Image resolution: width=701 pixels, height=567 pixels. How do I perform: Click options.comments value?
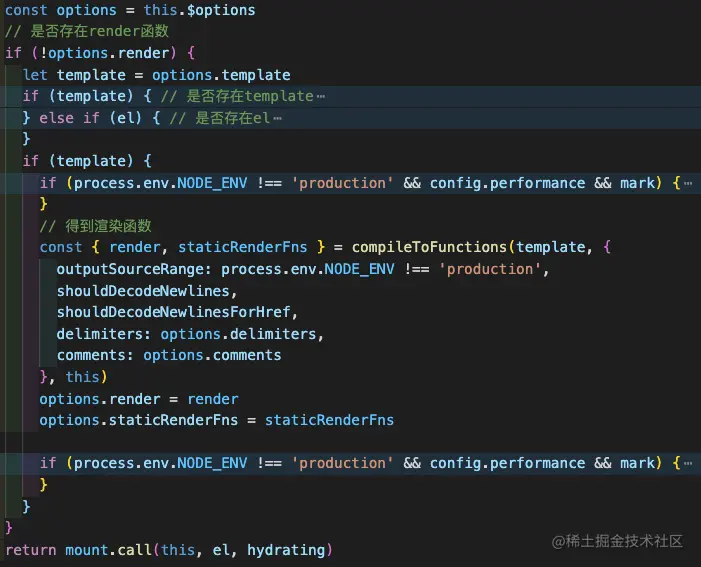(212, 355)
